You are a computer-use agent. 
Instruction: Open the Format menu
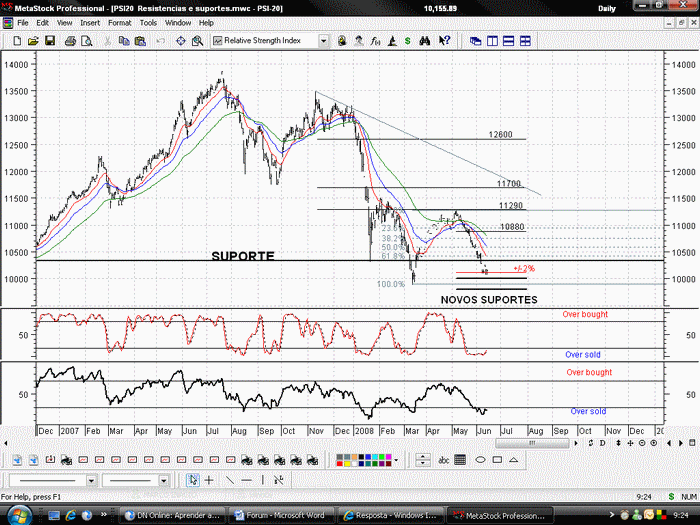point(120,23)
